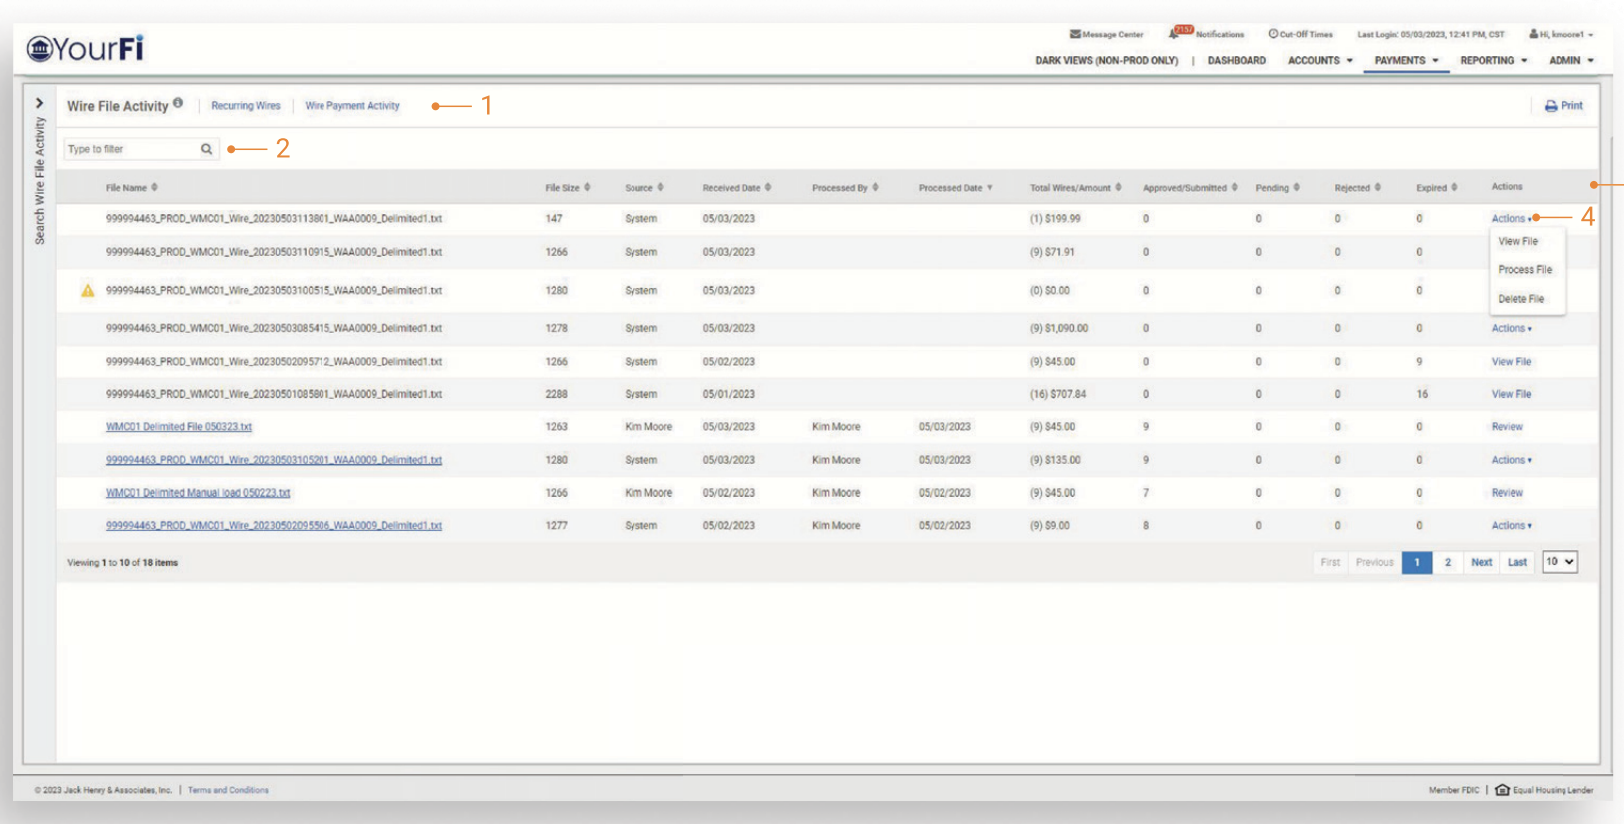Click the search magnifier icon in filter box
Image resolution: width=1624 pixels, height=824 pixels.
click(x=206, y=149)
